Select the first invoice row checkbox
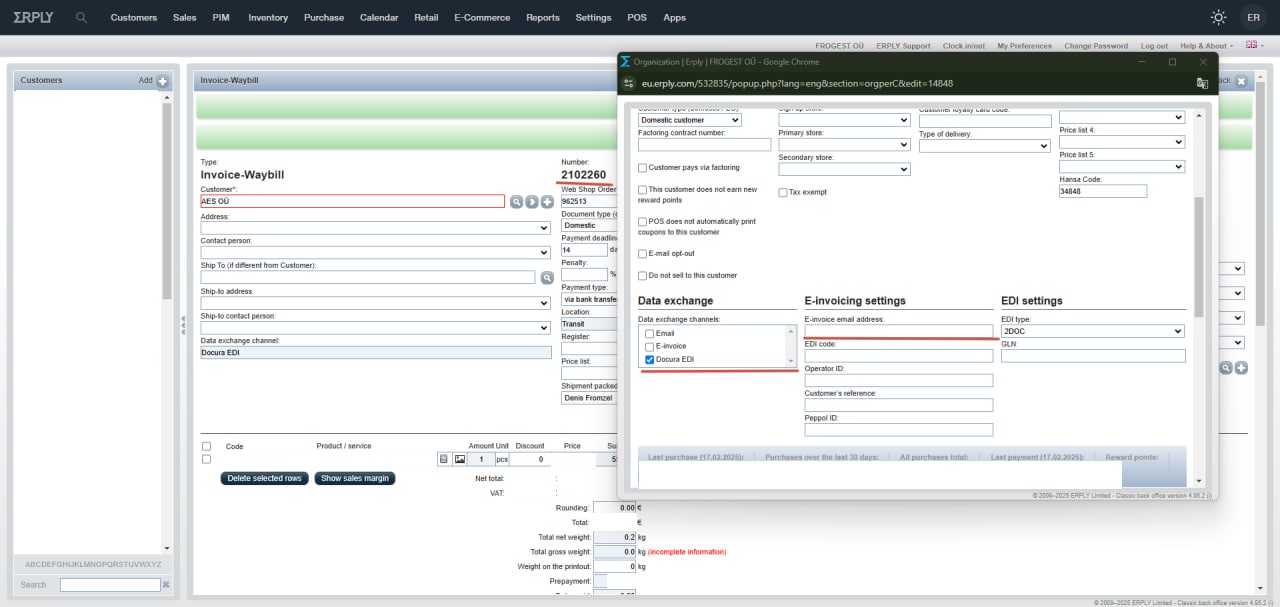Viewport: 1280px width, 607px height. tap(206, 459)
